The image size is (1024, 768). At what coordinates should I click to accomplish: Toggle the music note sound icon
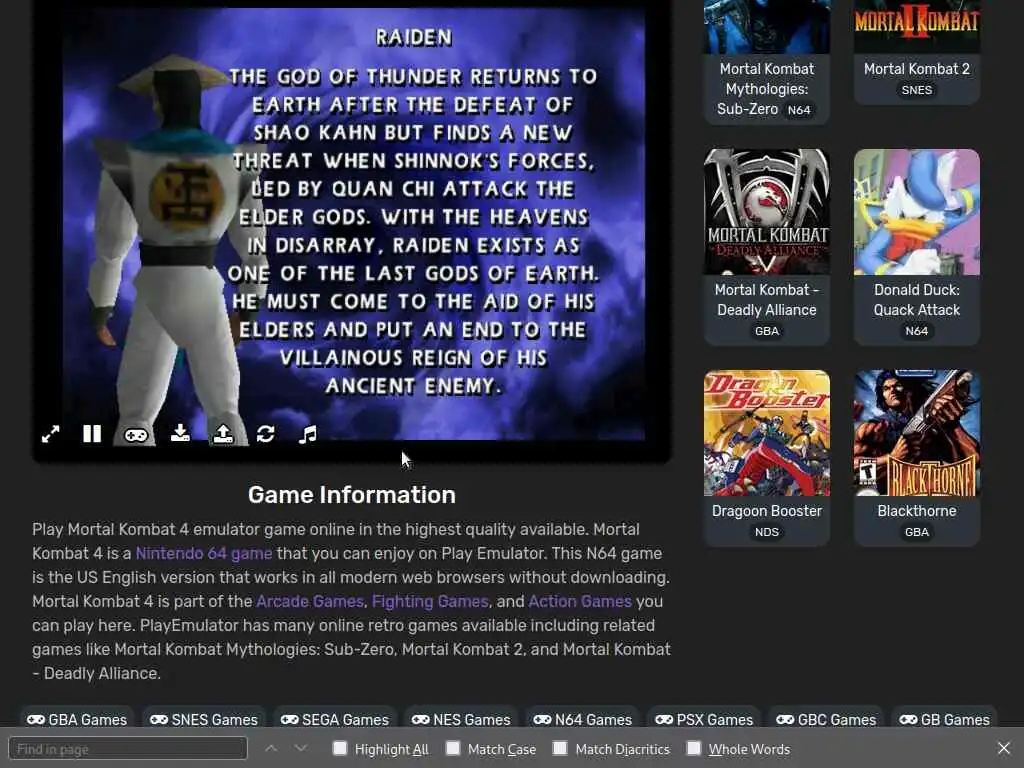(x=308, y=434)
